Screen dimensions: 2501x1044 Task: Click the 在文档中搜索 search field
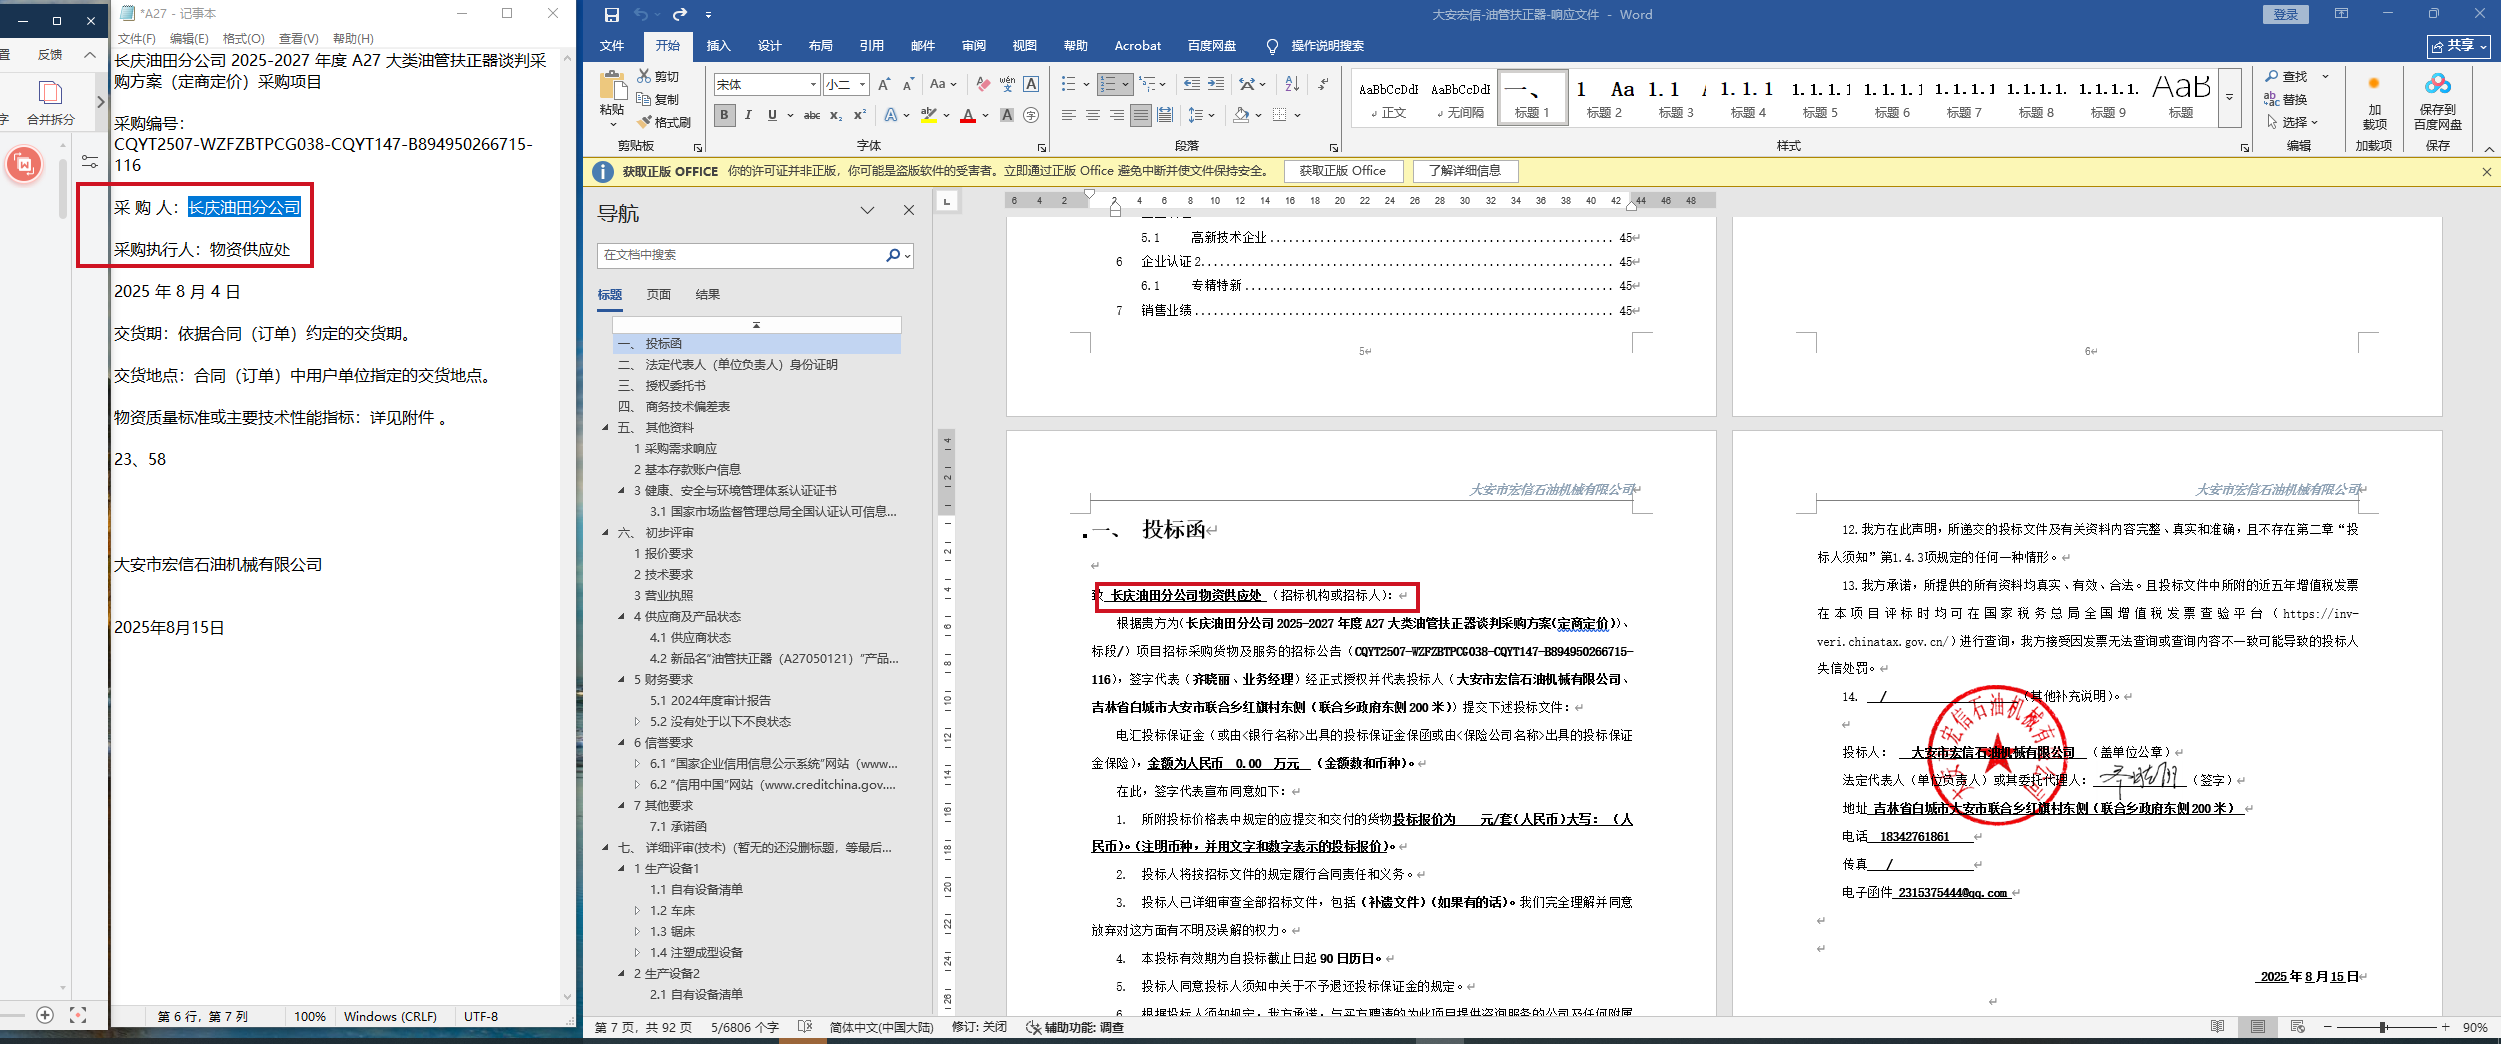click(x=740, y=255)
